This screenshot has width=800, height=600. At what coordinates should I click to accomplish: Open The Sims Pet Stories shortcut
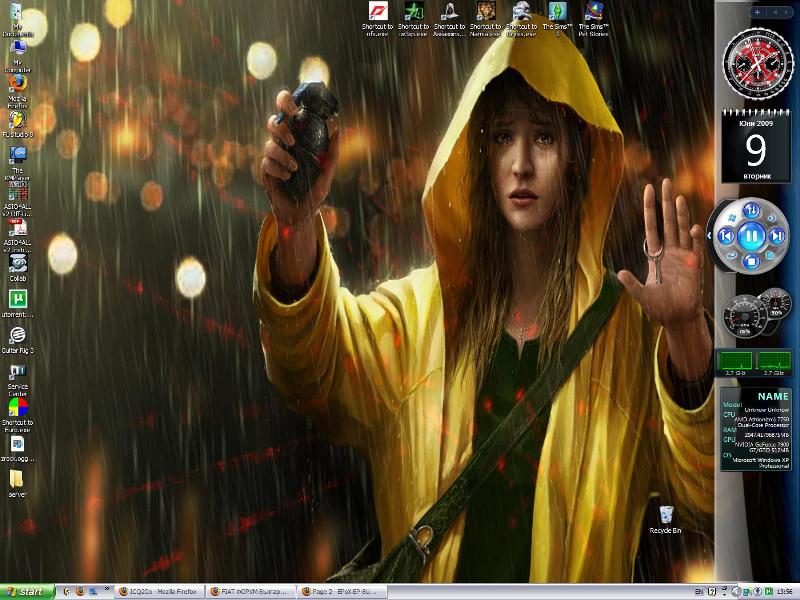[593, 13]
